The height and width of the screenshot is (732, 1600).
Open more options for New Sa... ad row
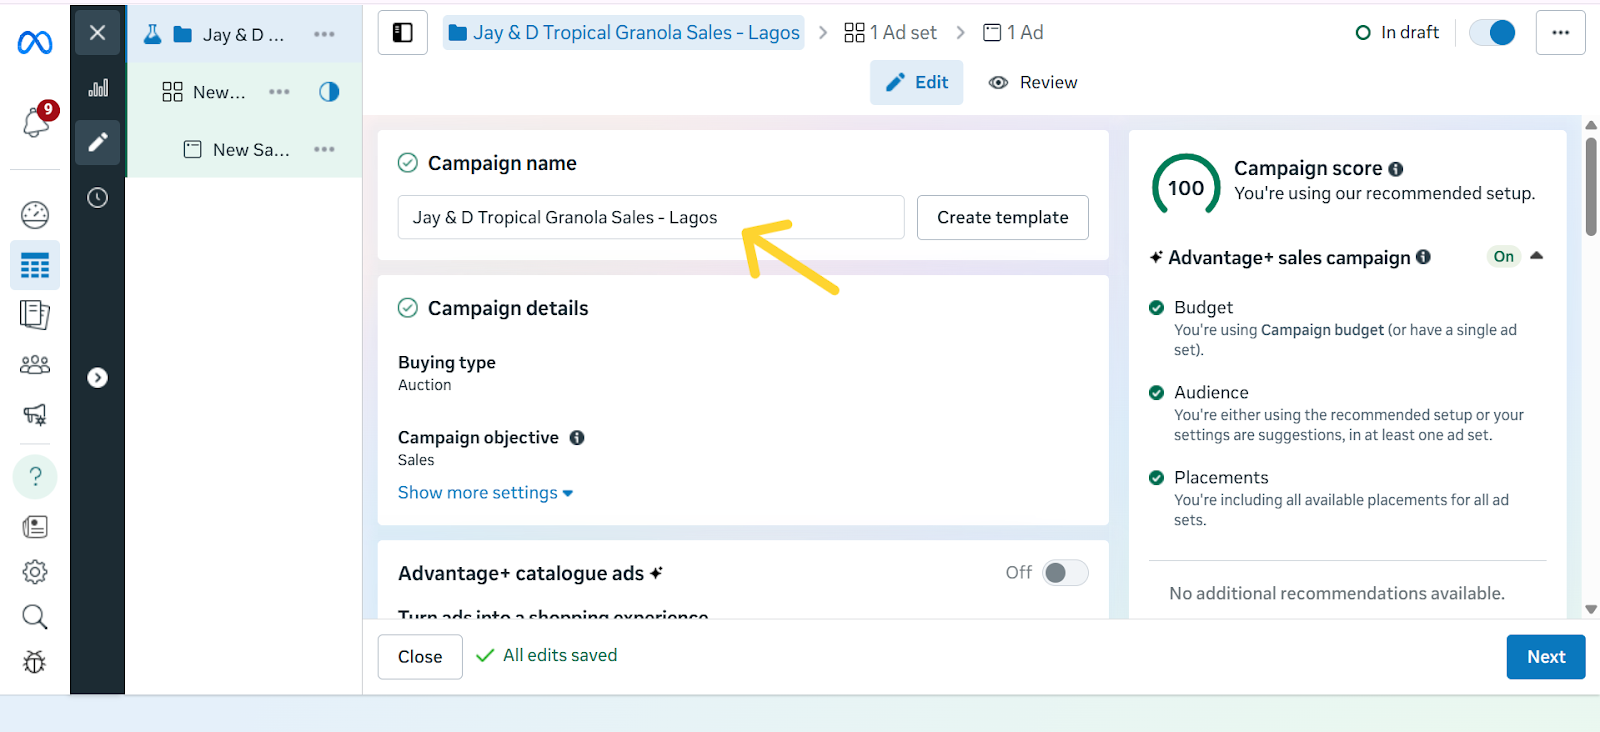tap(324, 149)
